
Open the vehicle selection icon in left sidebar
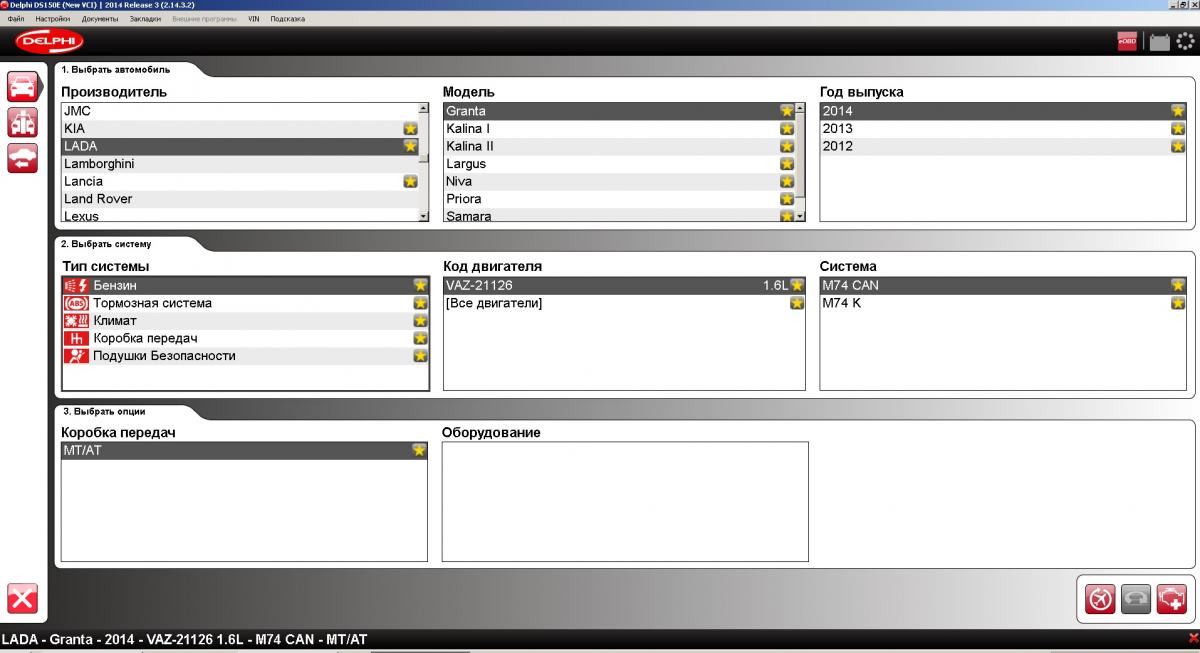[23, 86]
